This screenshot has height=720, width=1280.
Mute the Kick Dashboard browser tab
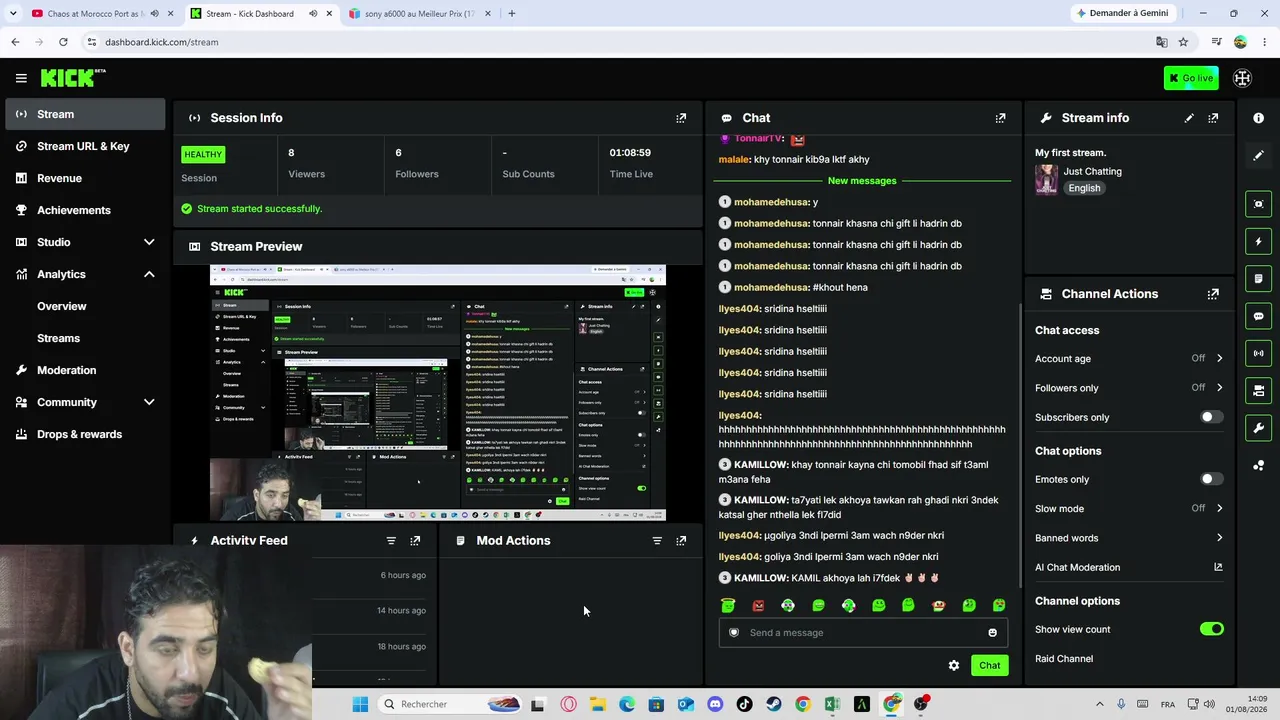coord(313,14)
